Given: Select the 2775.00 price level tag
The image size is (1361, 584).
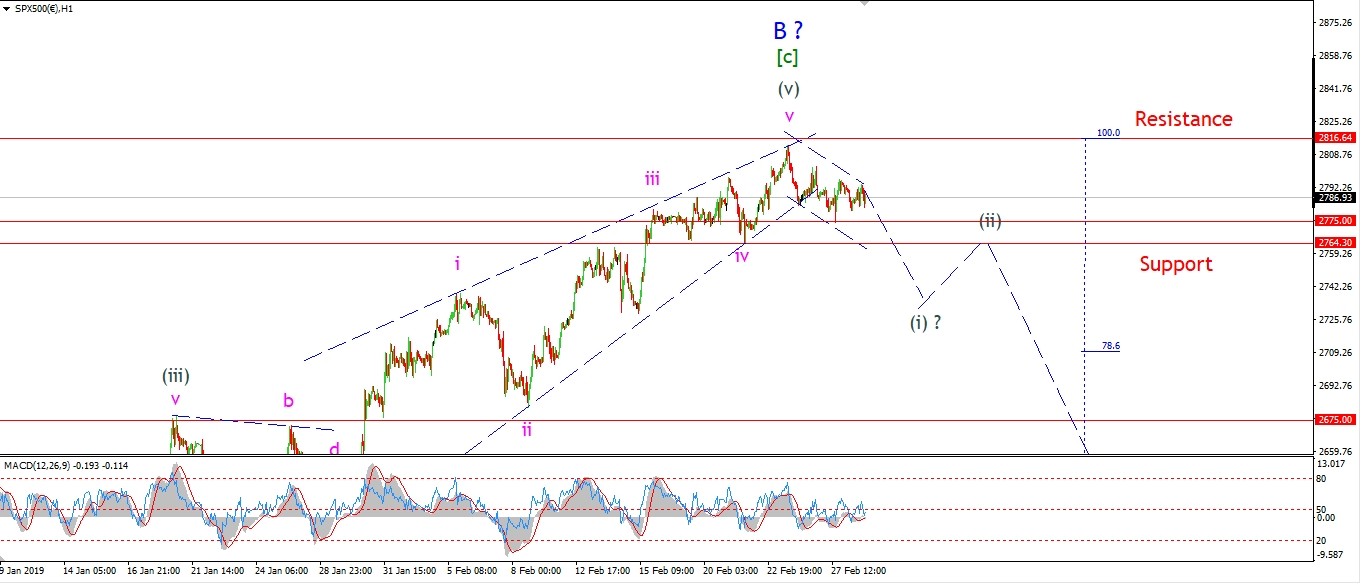Looking at the screenshot, I should [1335, 220].
